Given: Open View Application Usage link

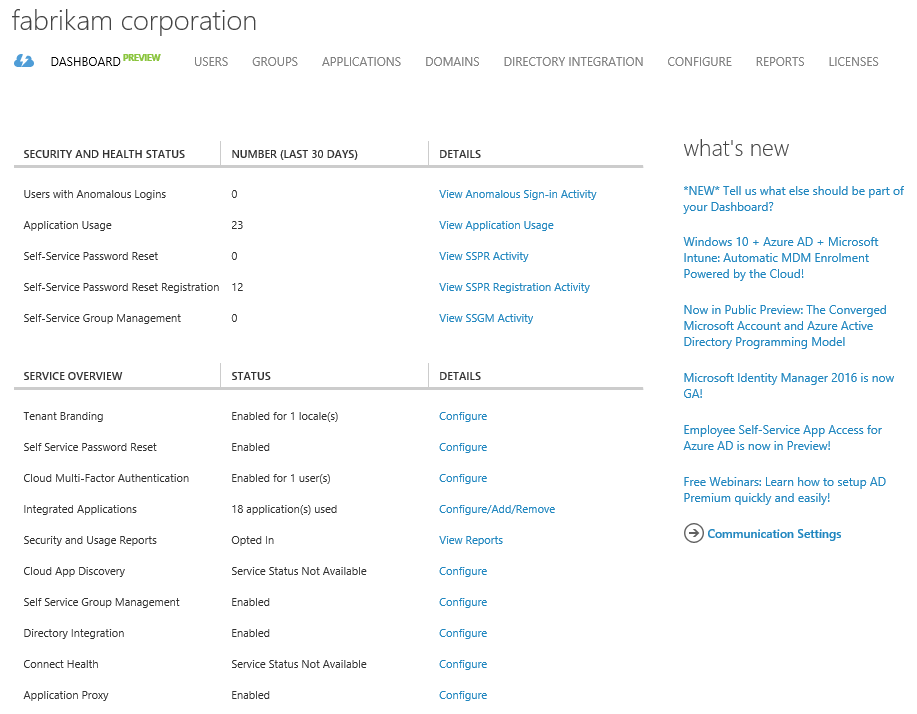Looking at the screenshot, I should click(x=496, y=225).
